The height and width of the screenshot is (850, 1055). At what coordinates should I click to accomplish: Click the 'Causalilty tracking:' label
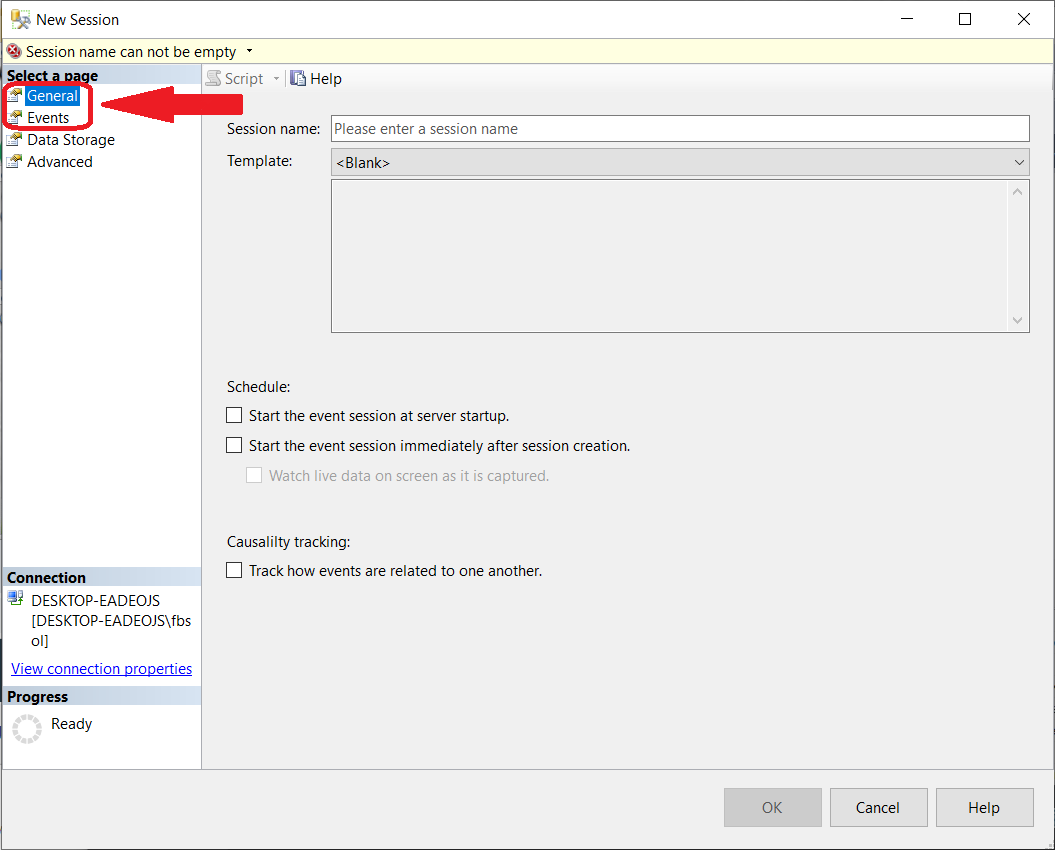289,541
